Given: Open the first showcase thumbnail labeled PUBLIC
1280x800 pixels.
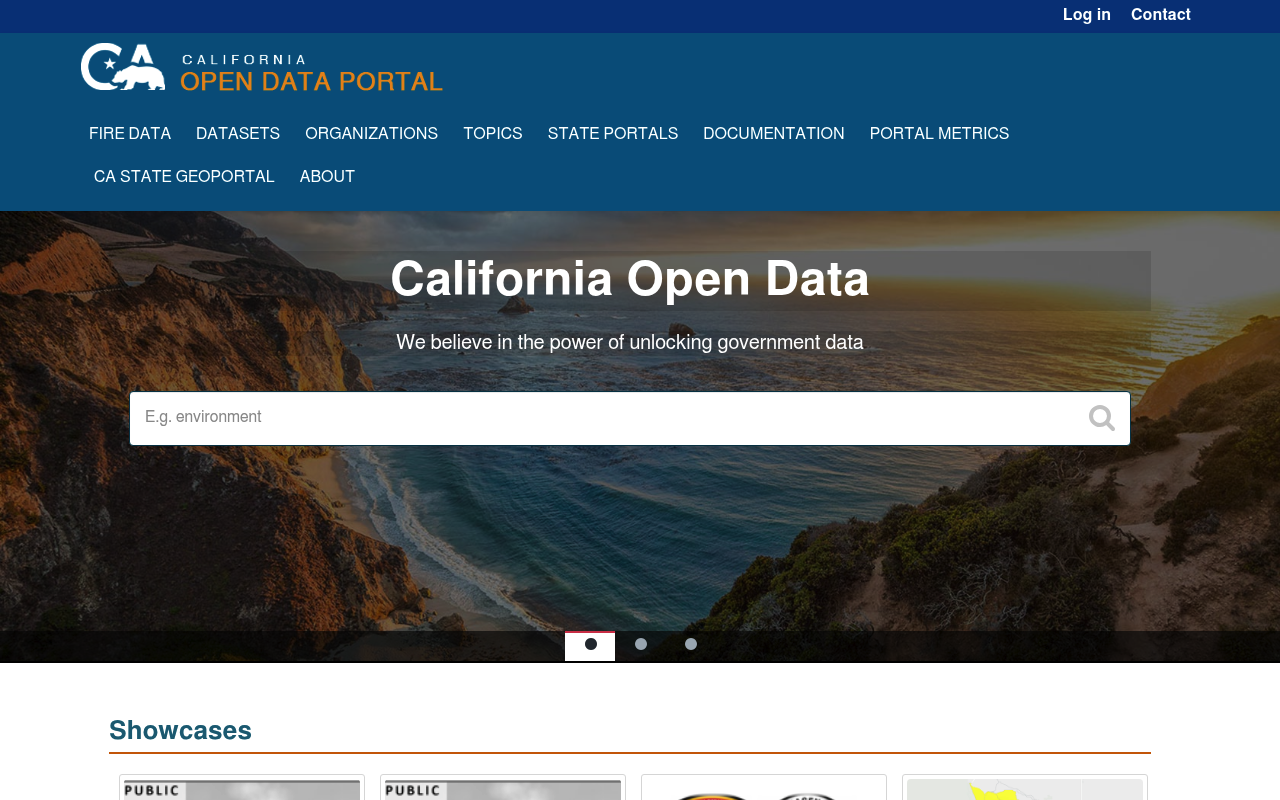Looking at the screenshot, I should pyautogui.click(x=242, y=789).
